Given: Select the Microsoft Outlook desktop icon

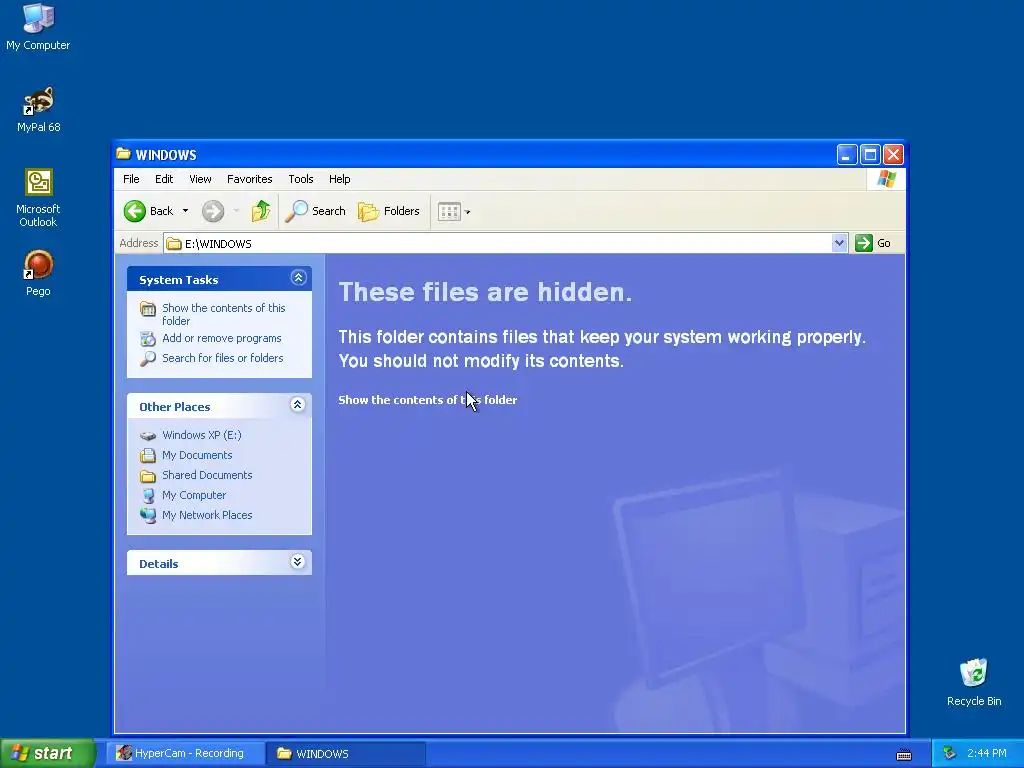Looking at the screenshot, I should point(38,198).
